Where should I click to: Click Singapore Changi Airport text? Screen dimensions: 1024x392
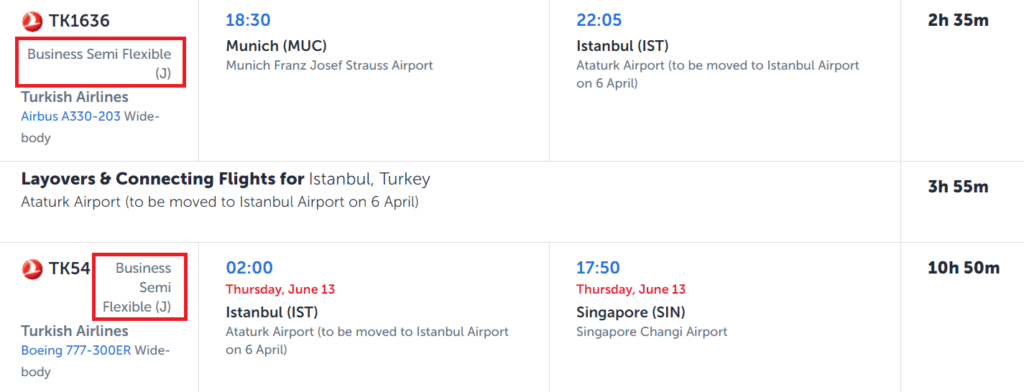652,332
